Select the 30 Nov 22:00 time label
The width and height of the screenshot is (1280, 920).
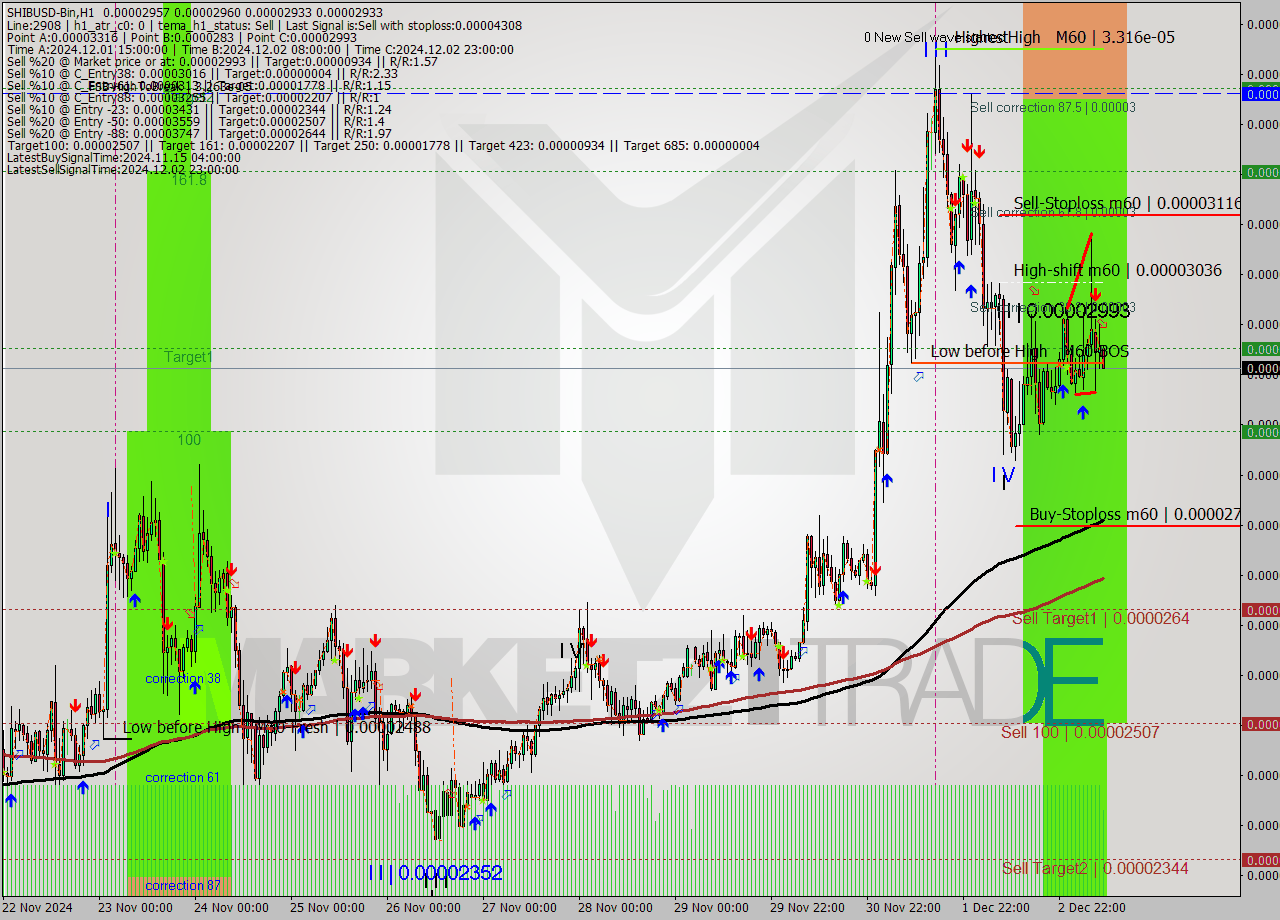(x=903, y=907)
